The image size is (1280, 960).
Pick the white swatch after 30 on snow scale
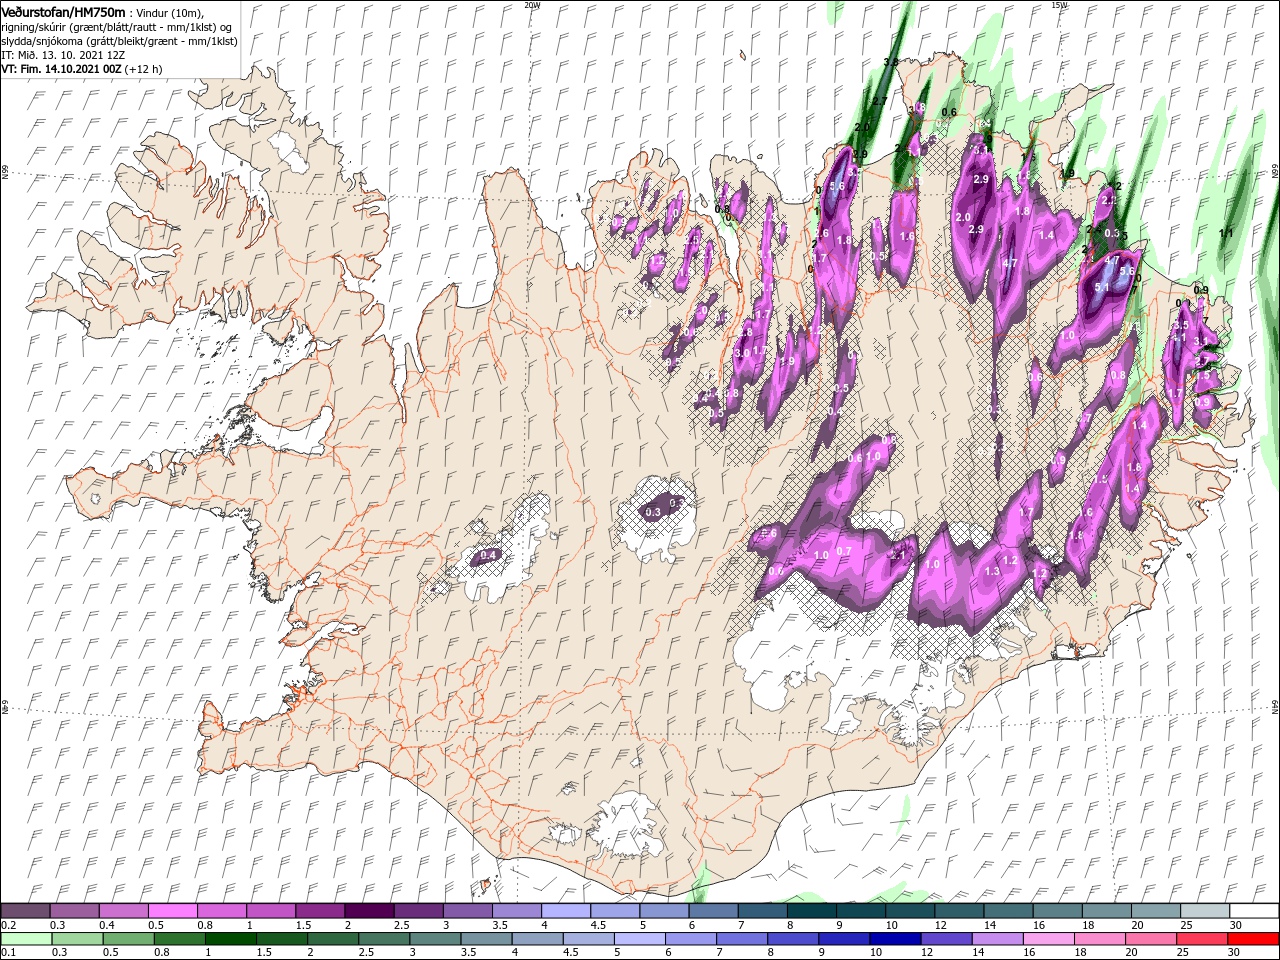coord(1253,911)
